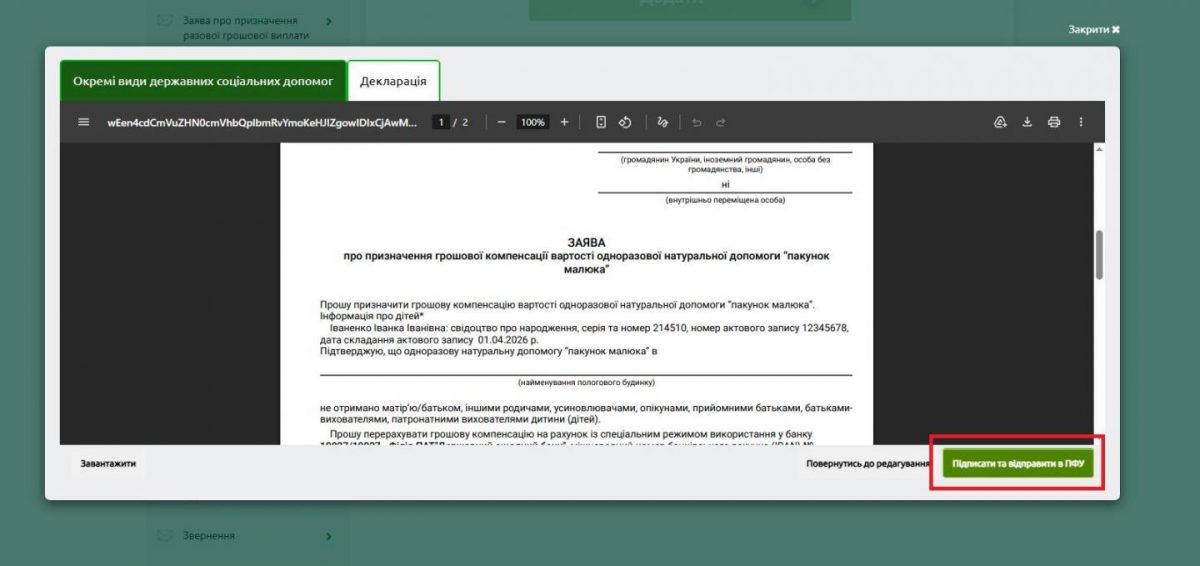Click the undo arrow in PDF toolbar

tap(696, 122)
